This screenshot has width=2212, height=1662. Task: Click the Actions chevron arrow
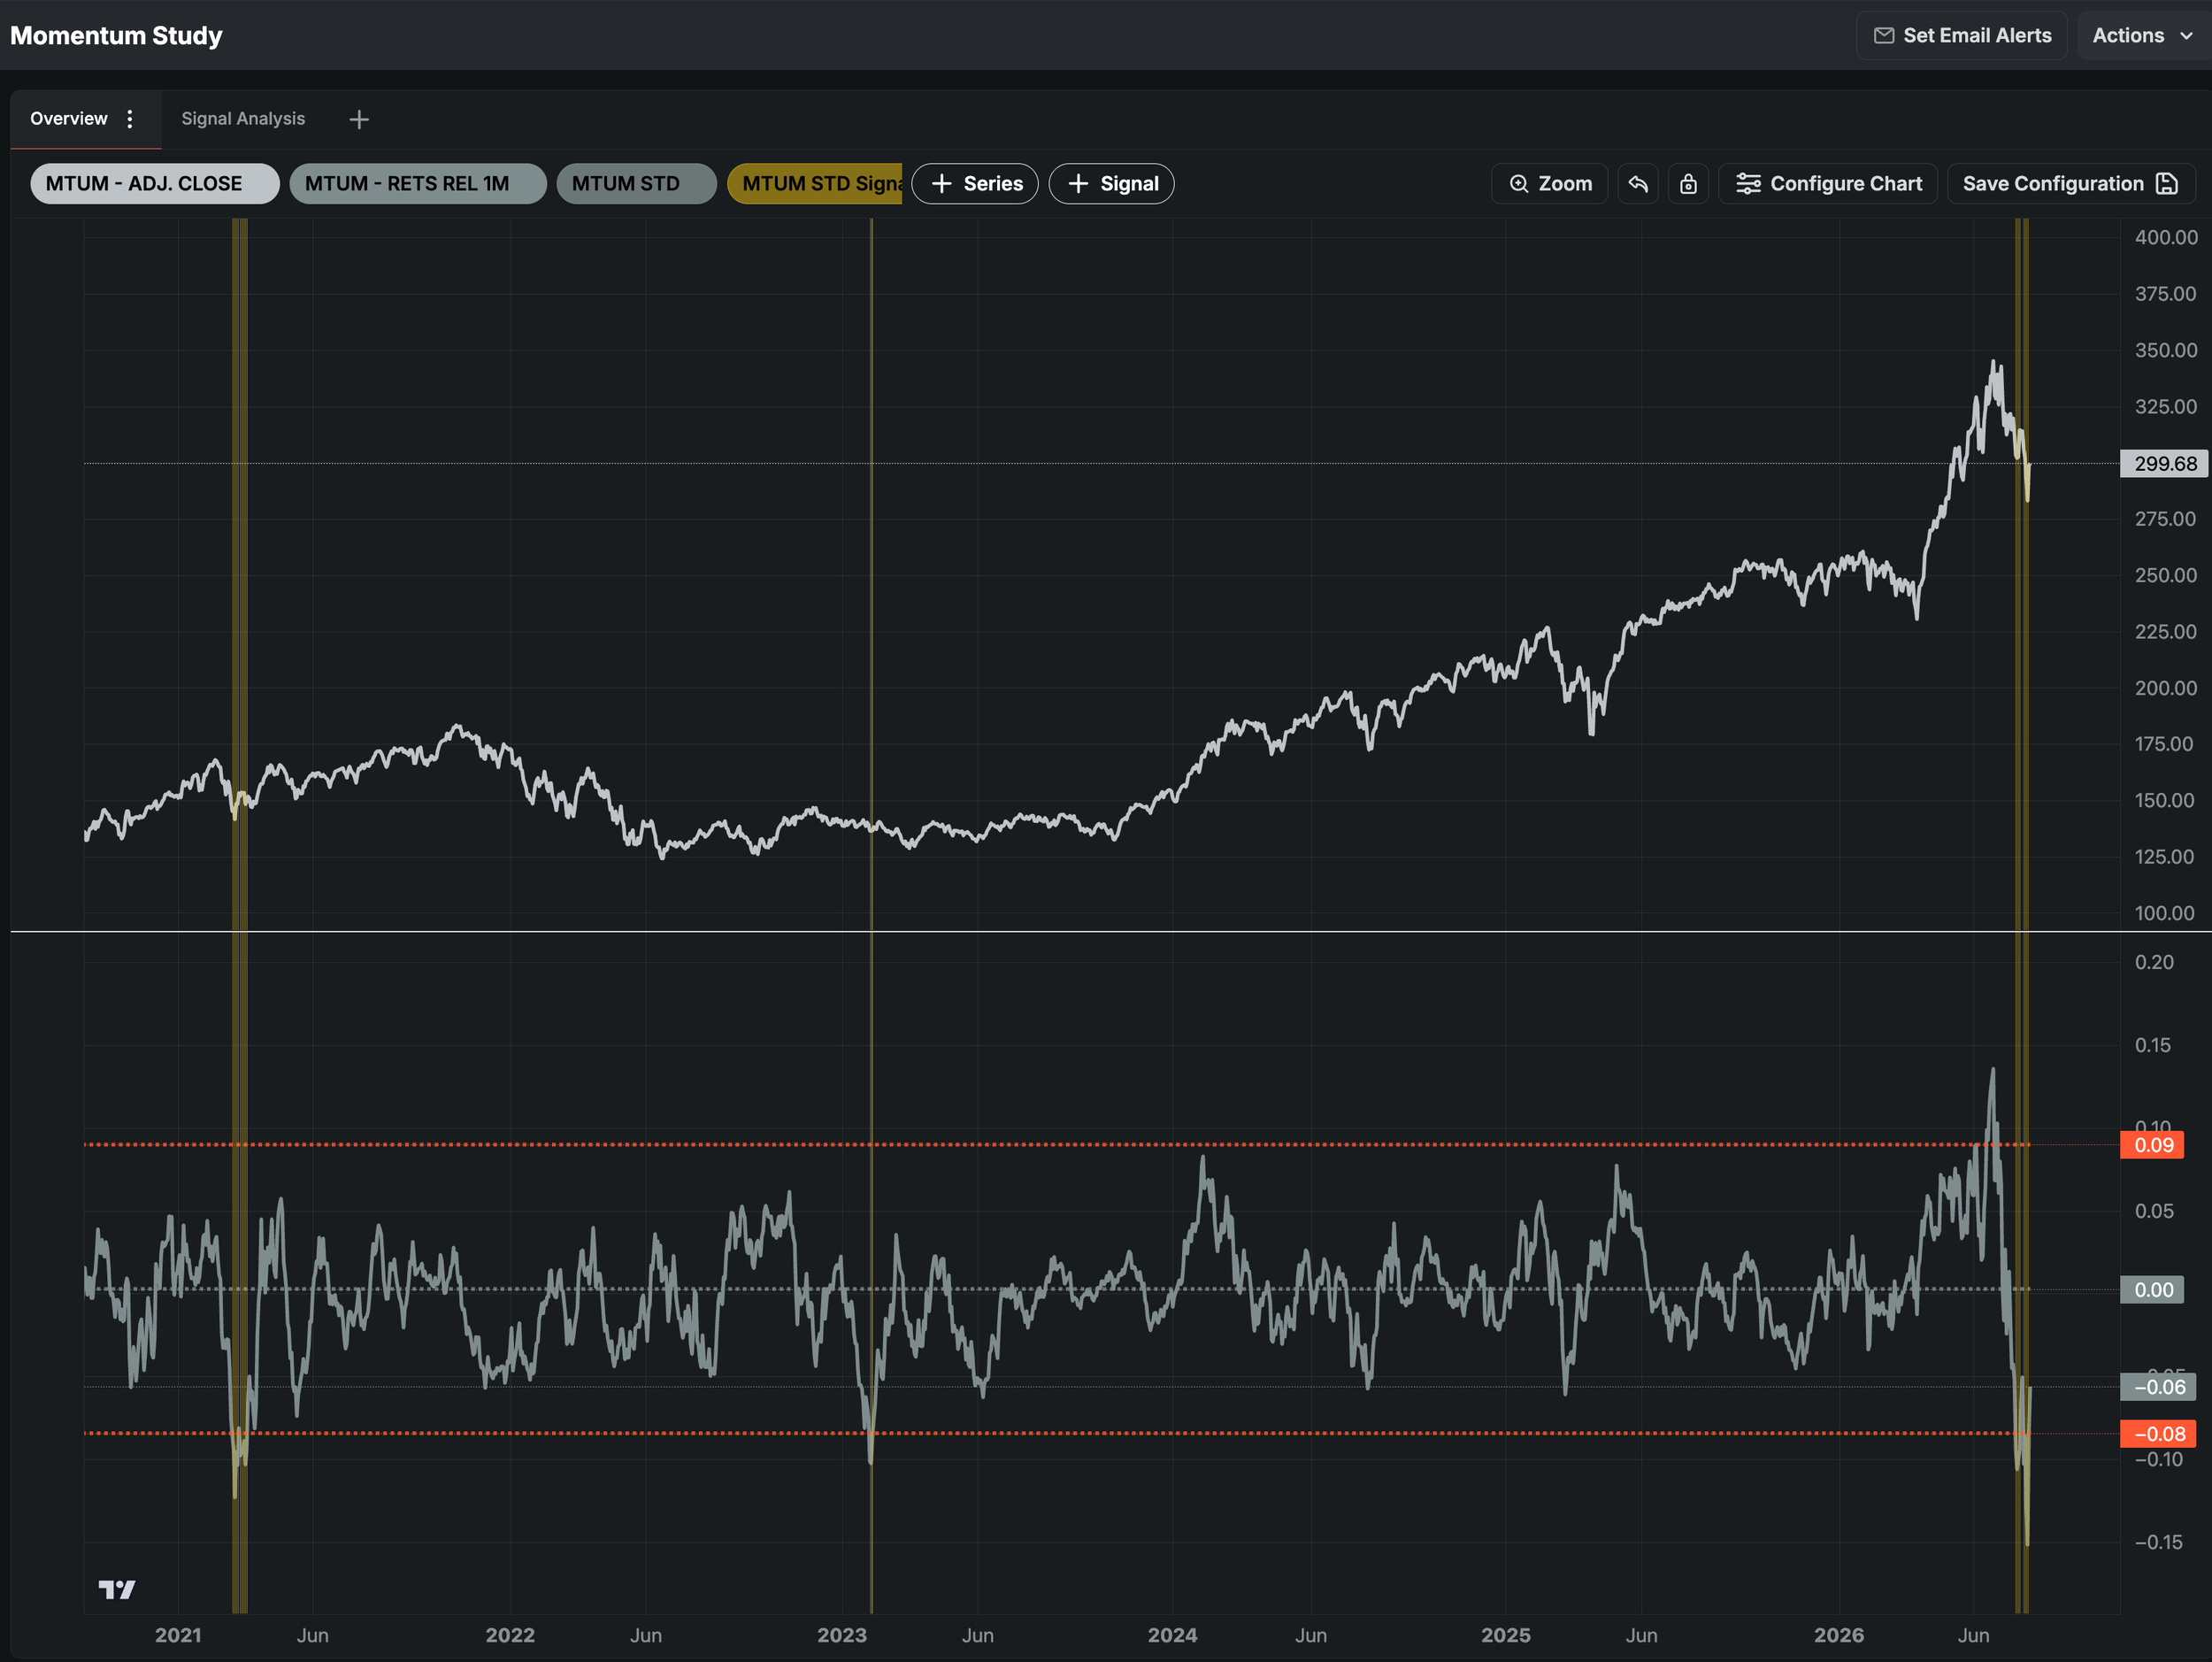pos(2187,36)
